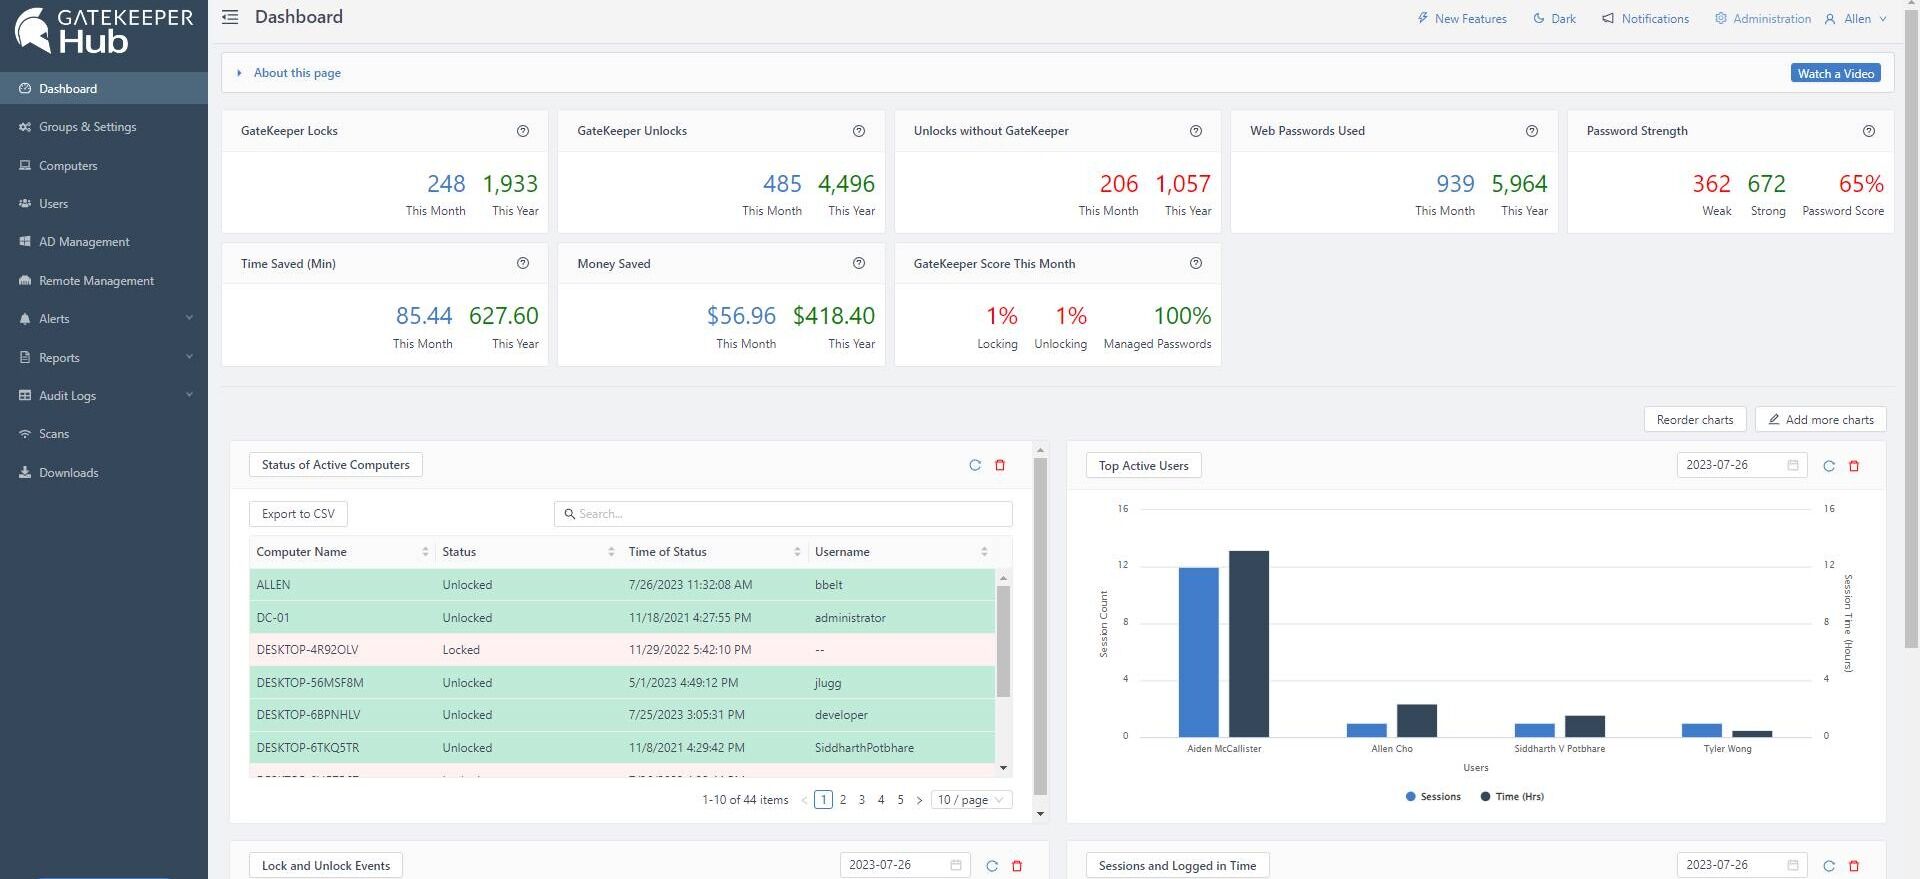Image resolution: width=1920 pixels, height=879 pixels.
Task: Open Downloads in sidebar
Action: coord(104,473)
